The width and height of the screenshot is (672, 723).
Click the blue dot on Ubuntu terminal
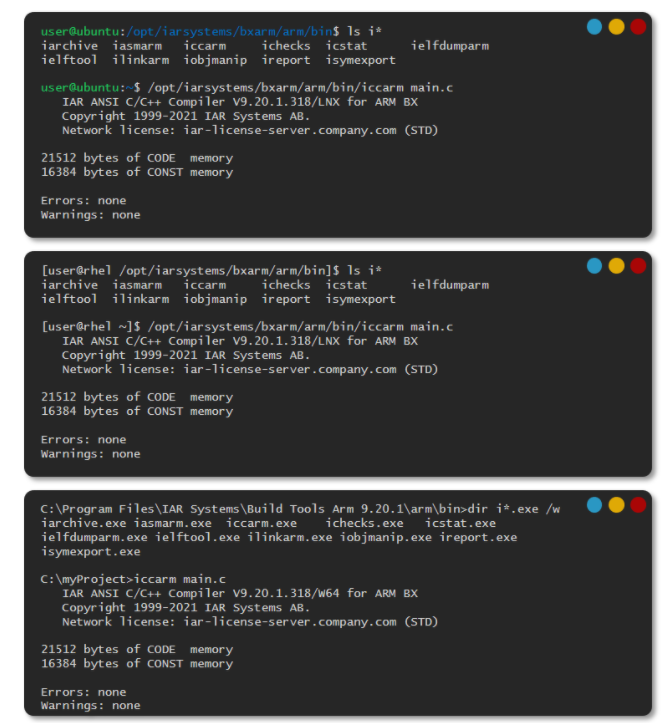(594, 27)
